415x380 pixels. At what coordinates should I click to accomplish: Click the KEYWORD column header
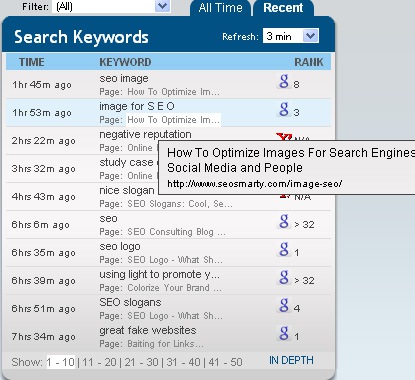pyautogui.click(x=125, y=62)
